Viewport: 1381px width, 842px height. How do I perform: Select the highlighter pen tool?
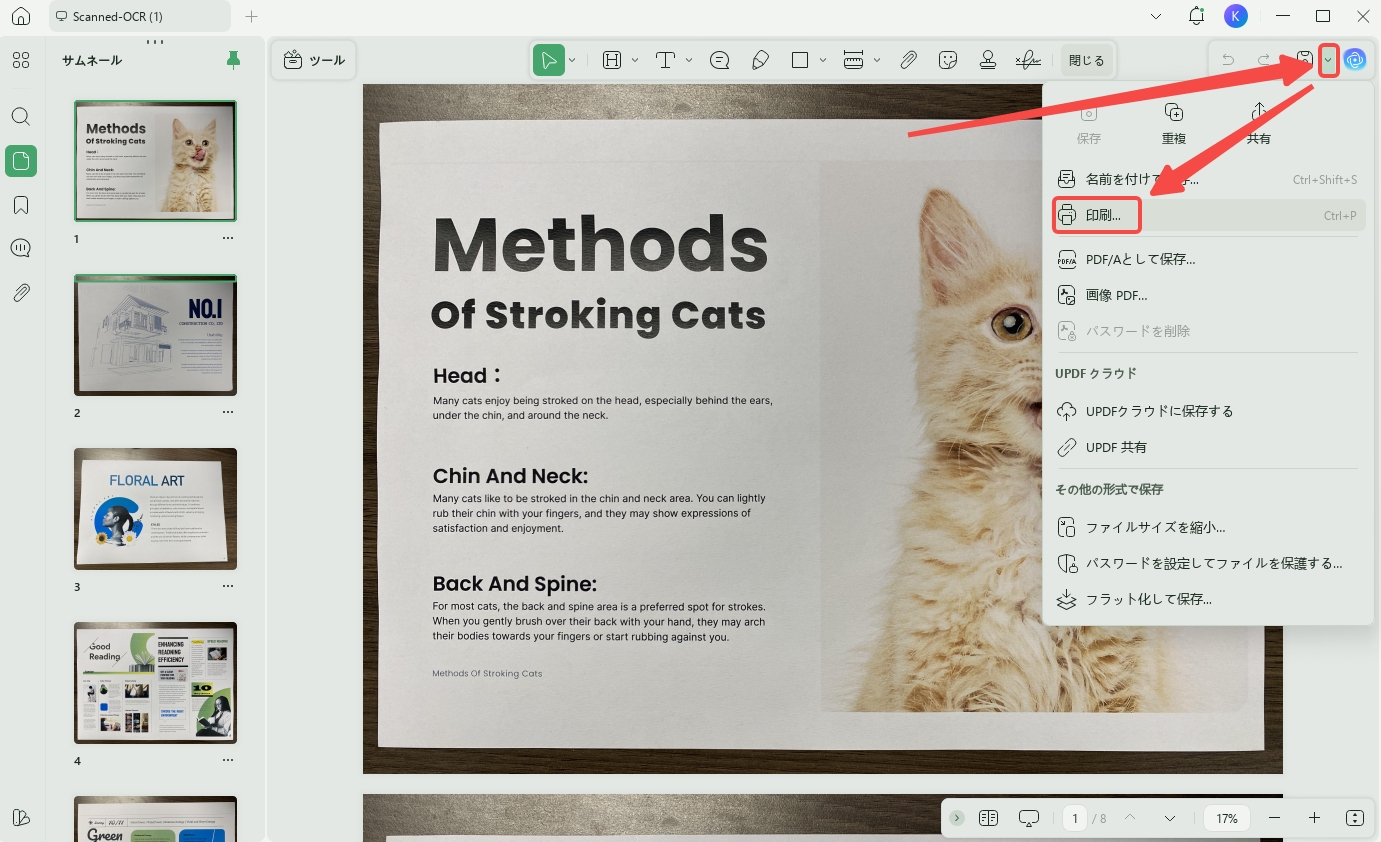[760, 60]
